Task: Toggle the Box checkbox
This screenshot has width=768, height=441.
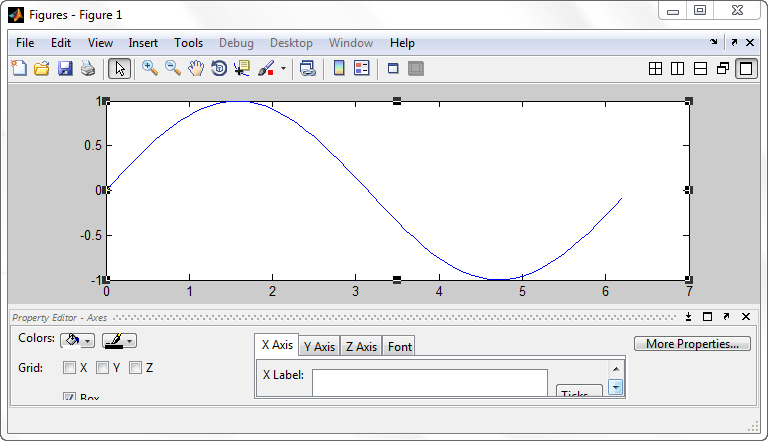Action: point(70,396)
